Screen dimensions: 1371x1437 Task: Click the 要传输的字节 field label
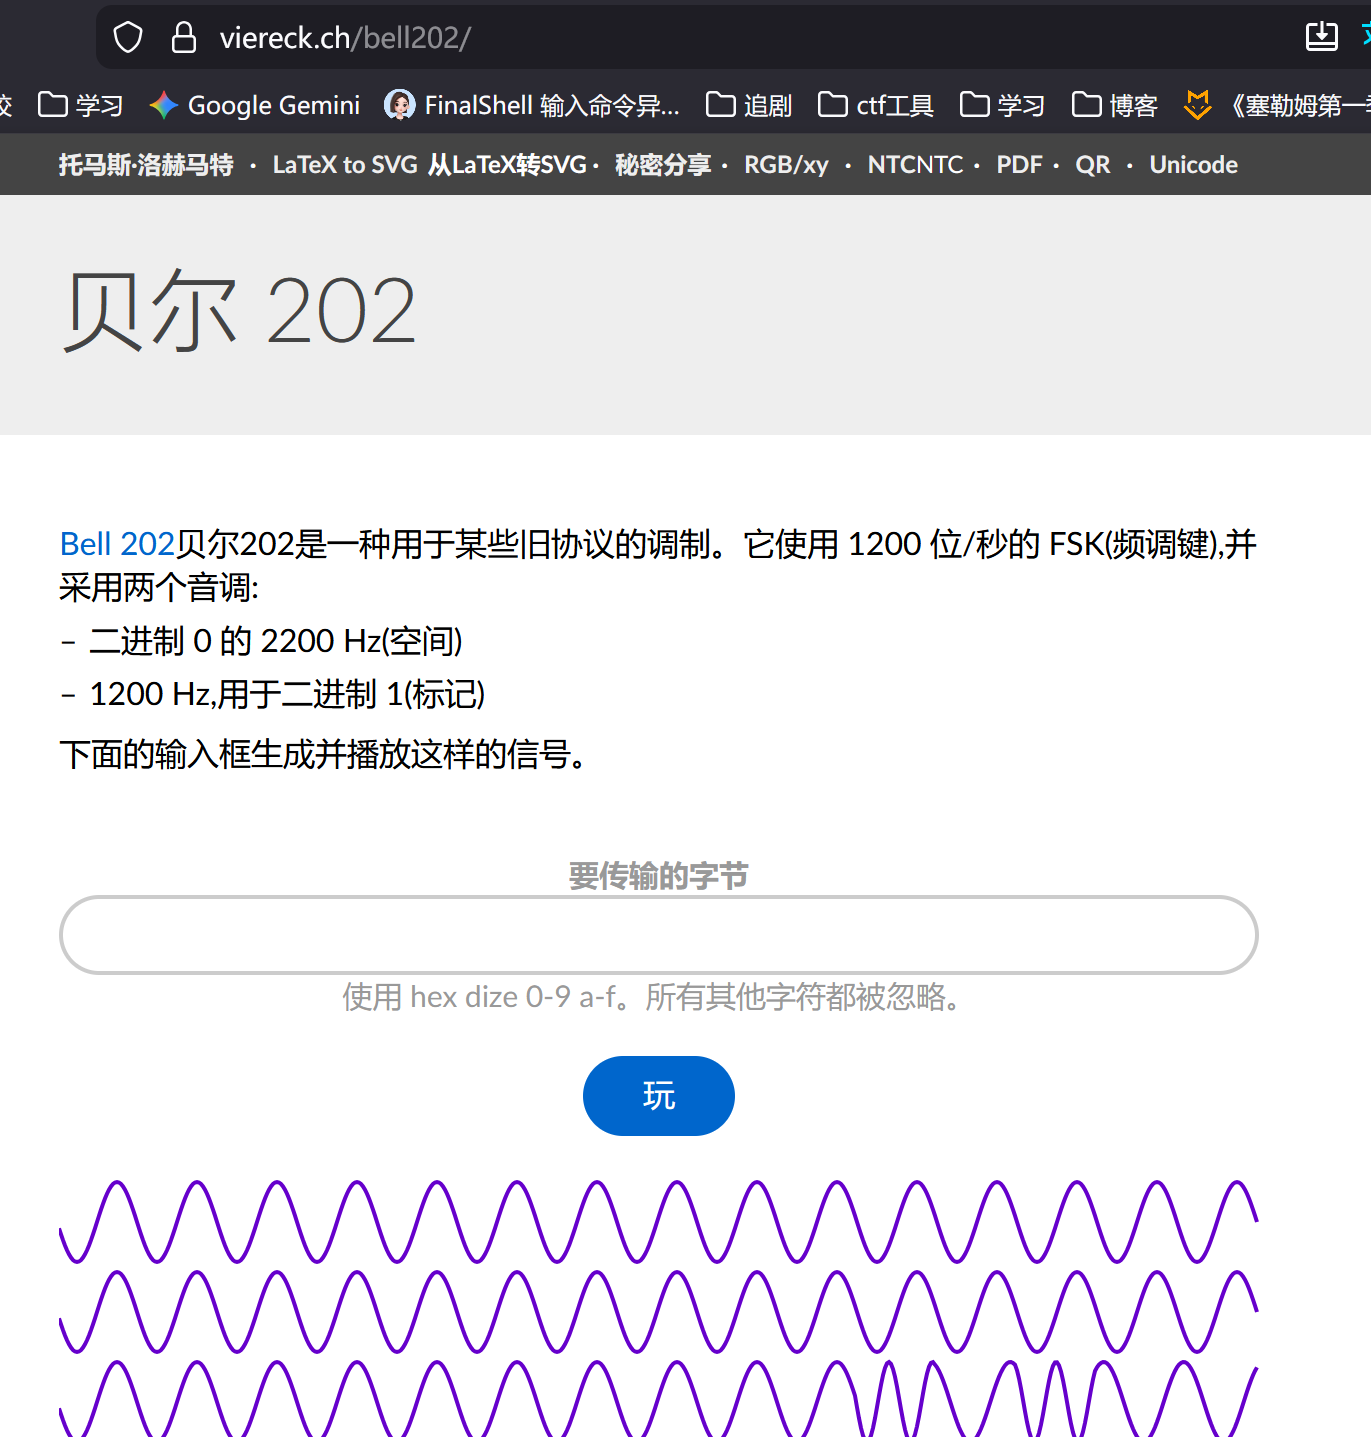coord(659,876)
